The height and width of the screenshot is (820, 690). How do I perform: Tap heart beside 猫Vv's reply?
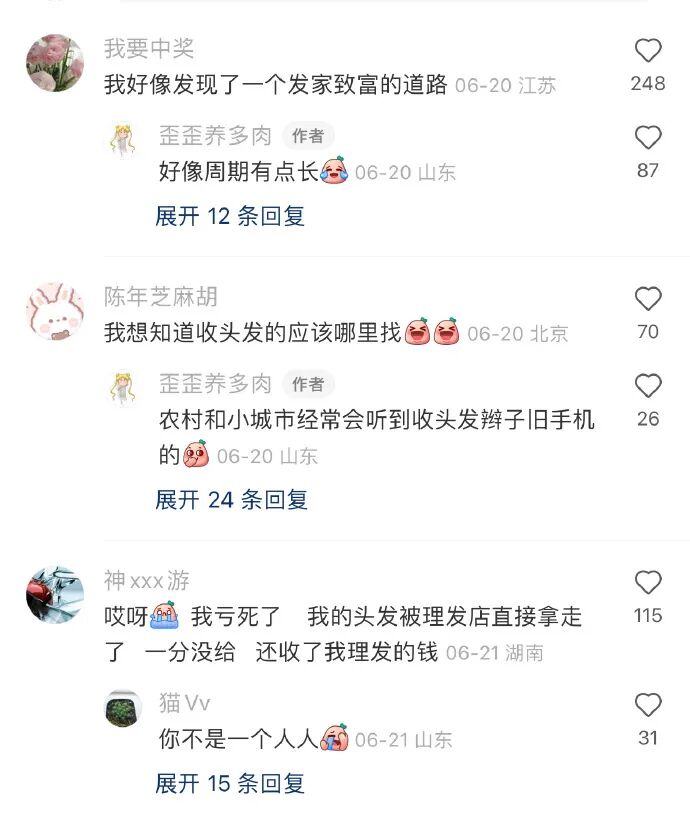click(x=648, y=705)
